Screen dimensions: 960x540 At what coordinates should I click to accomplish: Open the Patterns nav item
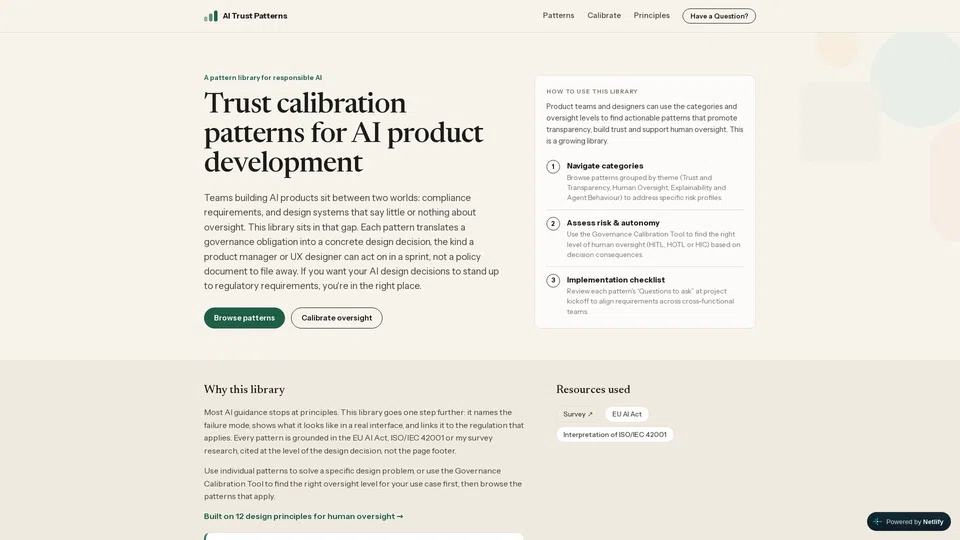(x=558, y=15)
